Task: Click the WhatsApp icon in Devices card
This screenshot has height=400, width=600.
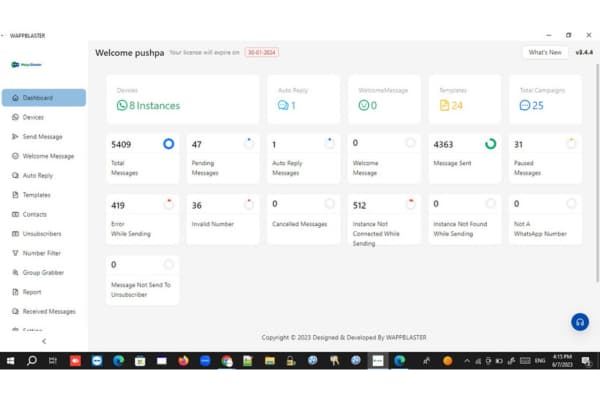Action: pyautogui.click(x=122, y=105)
